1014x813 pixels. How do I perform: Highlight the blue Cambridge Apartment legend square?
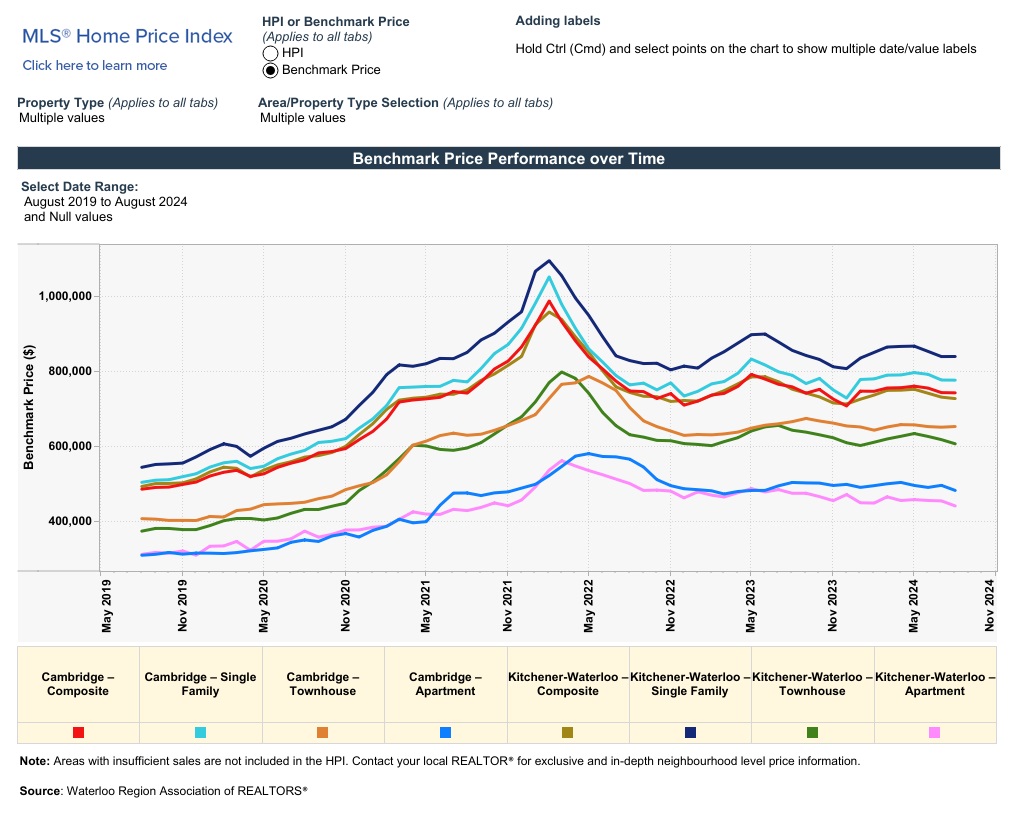click(x=445, y=733)
